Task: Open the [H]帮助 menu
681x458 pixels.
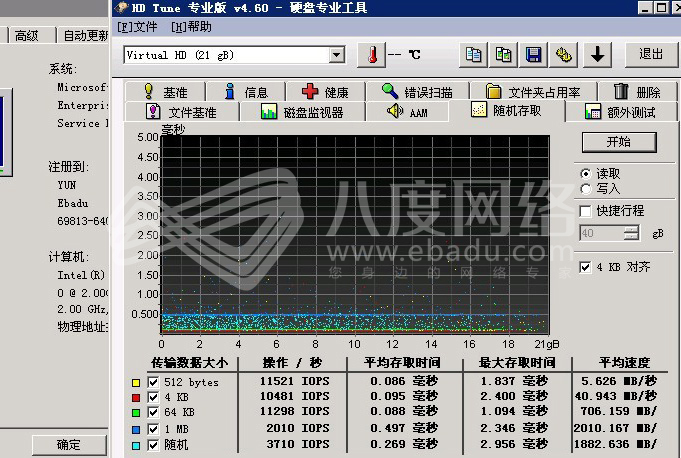Action: click(191, 27)
